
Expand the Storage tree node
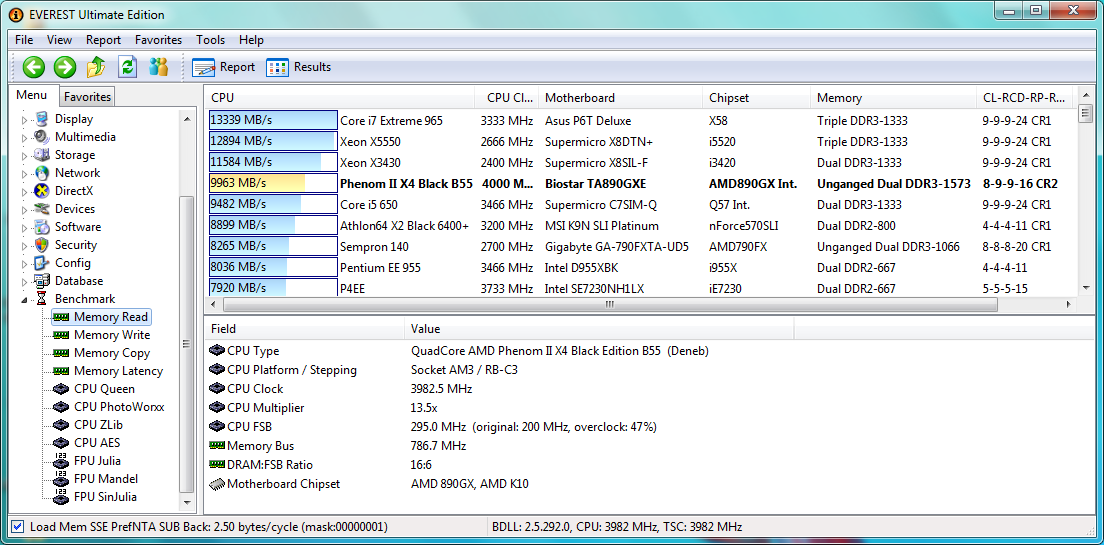point(25,156)
